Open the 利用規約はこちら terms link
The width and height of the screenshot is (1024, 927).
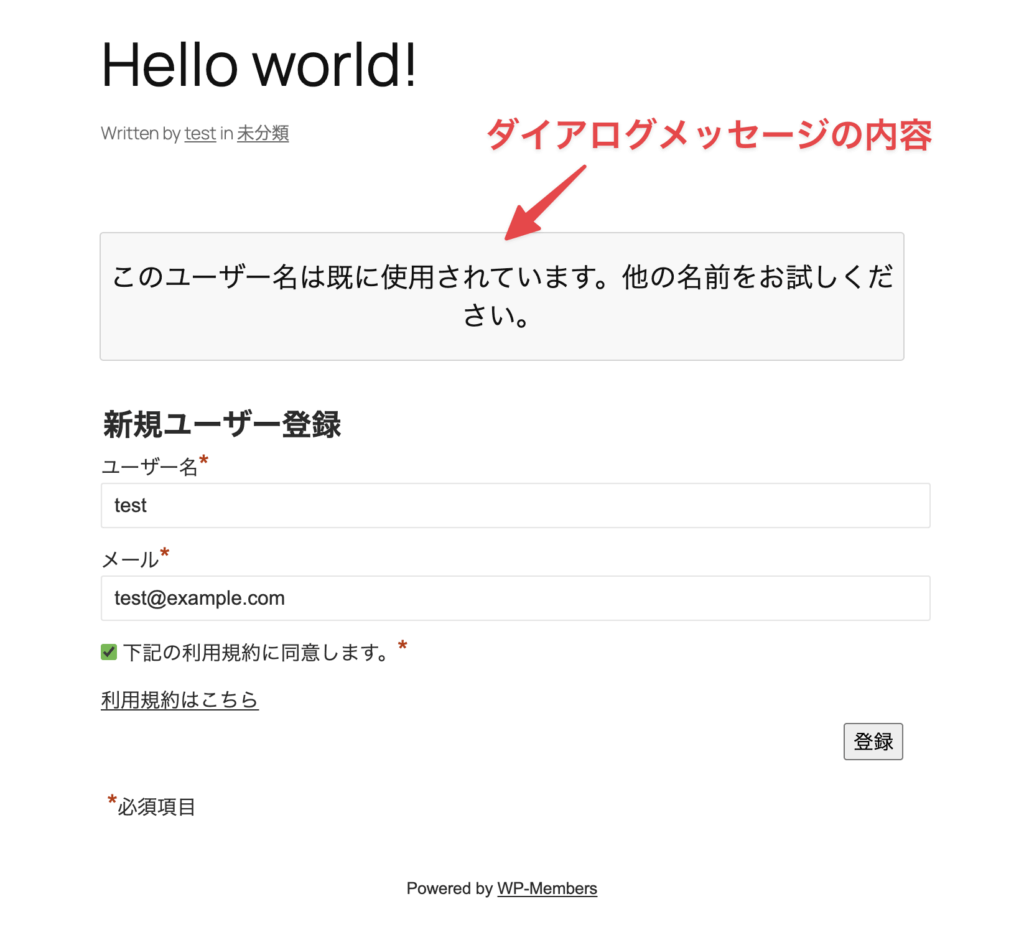(x=180, y=699)
